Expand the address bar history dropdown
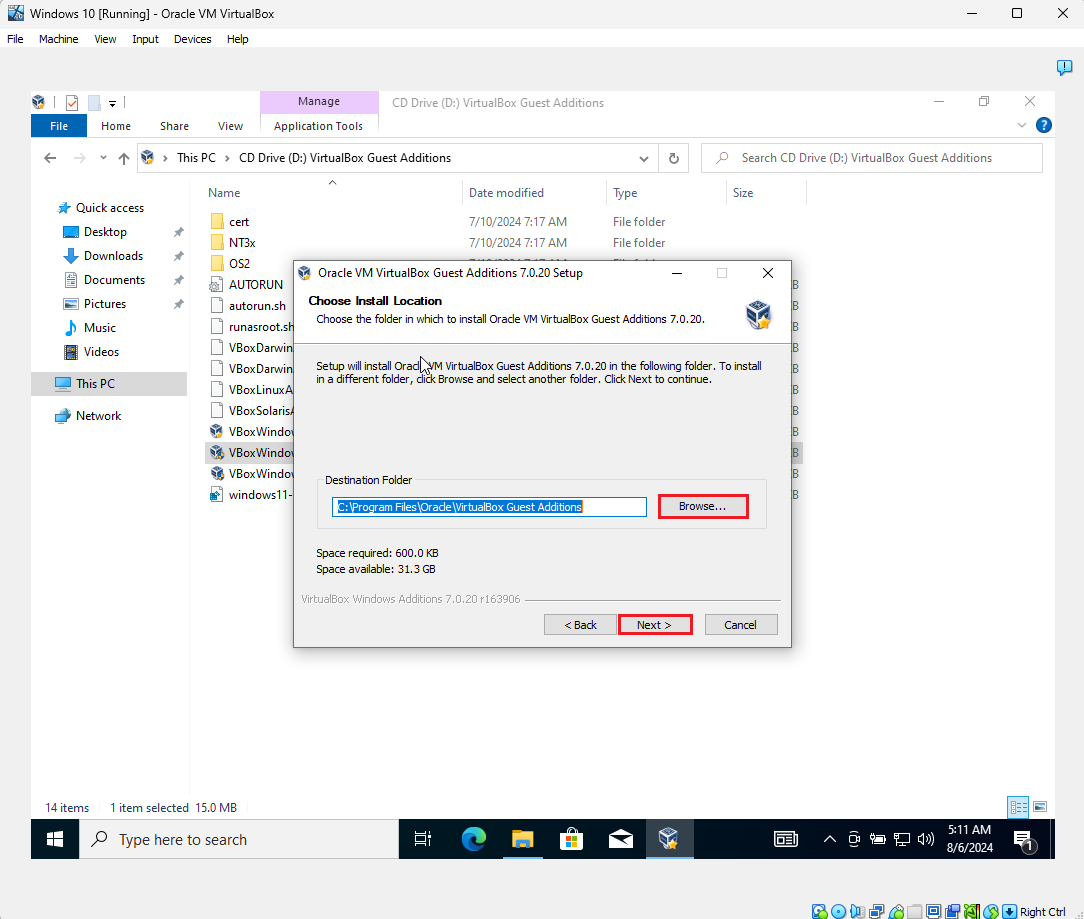Screen dimensions: 1084x919 pos(644,158)
